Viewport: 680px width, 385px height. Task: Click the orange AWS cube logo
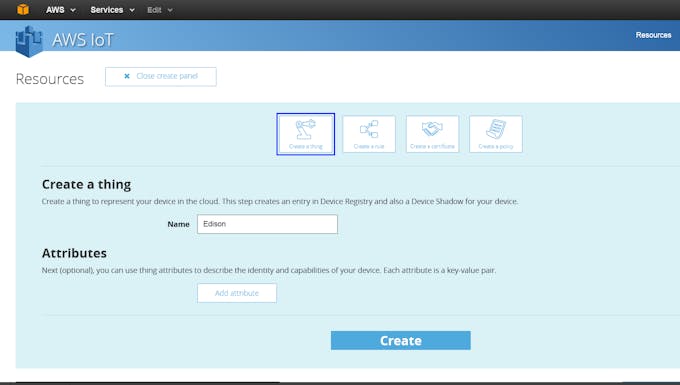(x=23, y=10)
